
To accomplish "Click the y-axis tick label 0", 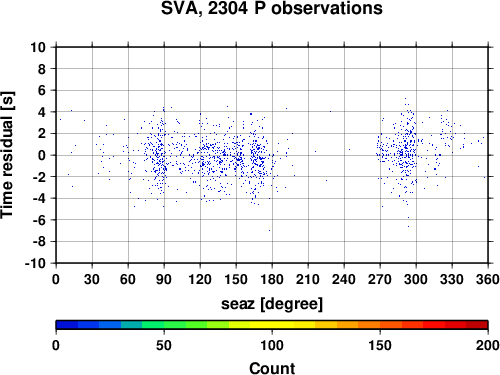I will pyautogui.click(x=42, y=155).
